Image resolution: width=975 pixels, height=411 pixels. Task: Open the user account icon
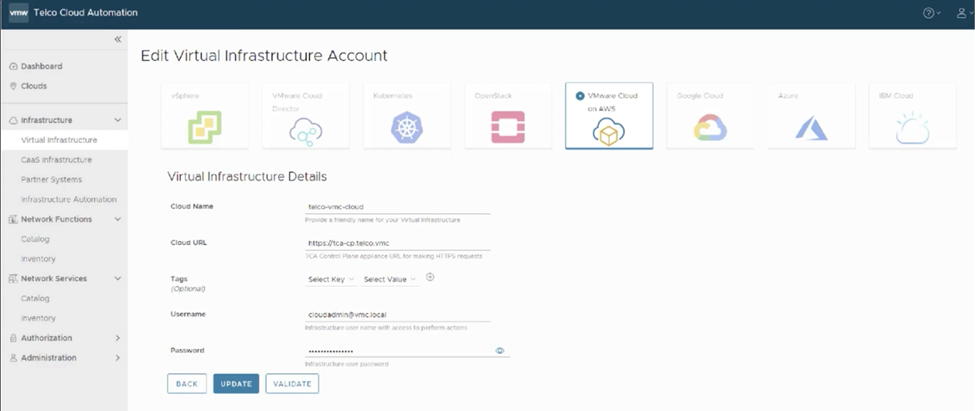pyautogui.click(x=961, y=13)
